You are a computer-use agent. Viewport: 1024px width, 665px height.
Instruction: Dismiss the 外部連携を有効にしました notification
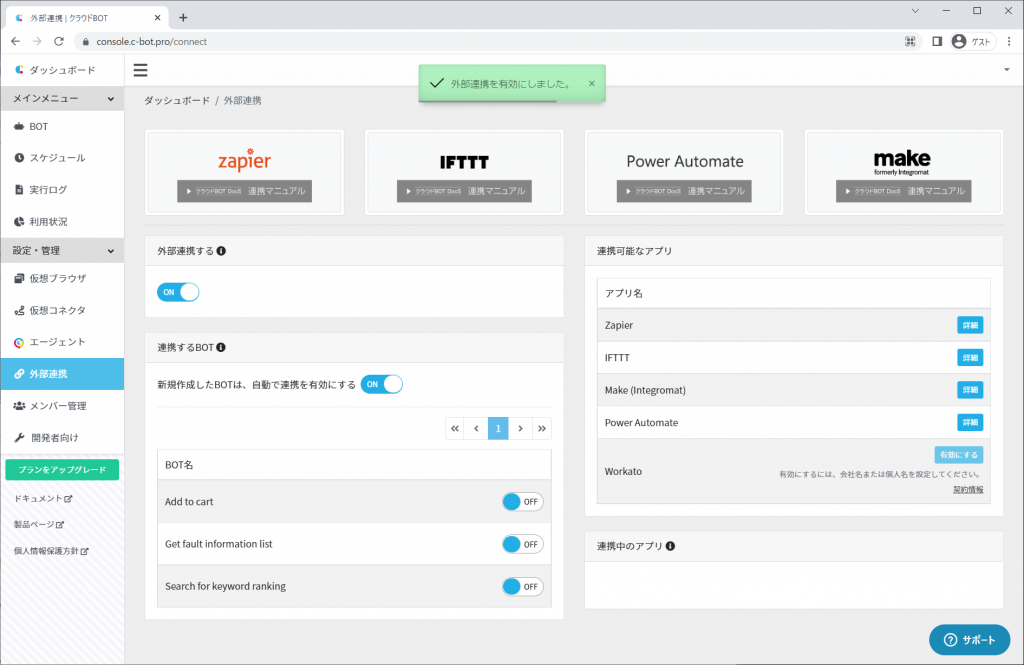pyautogui.click(x=592, y=84)
